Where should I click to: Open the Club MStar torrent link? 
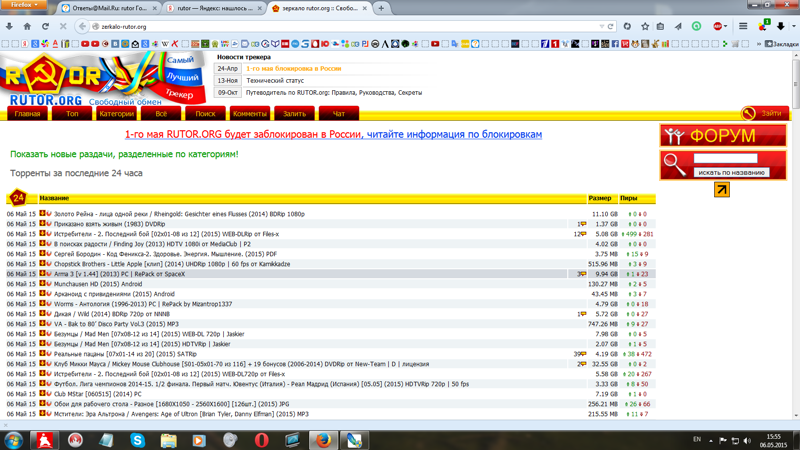97,394
